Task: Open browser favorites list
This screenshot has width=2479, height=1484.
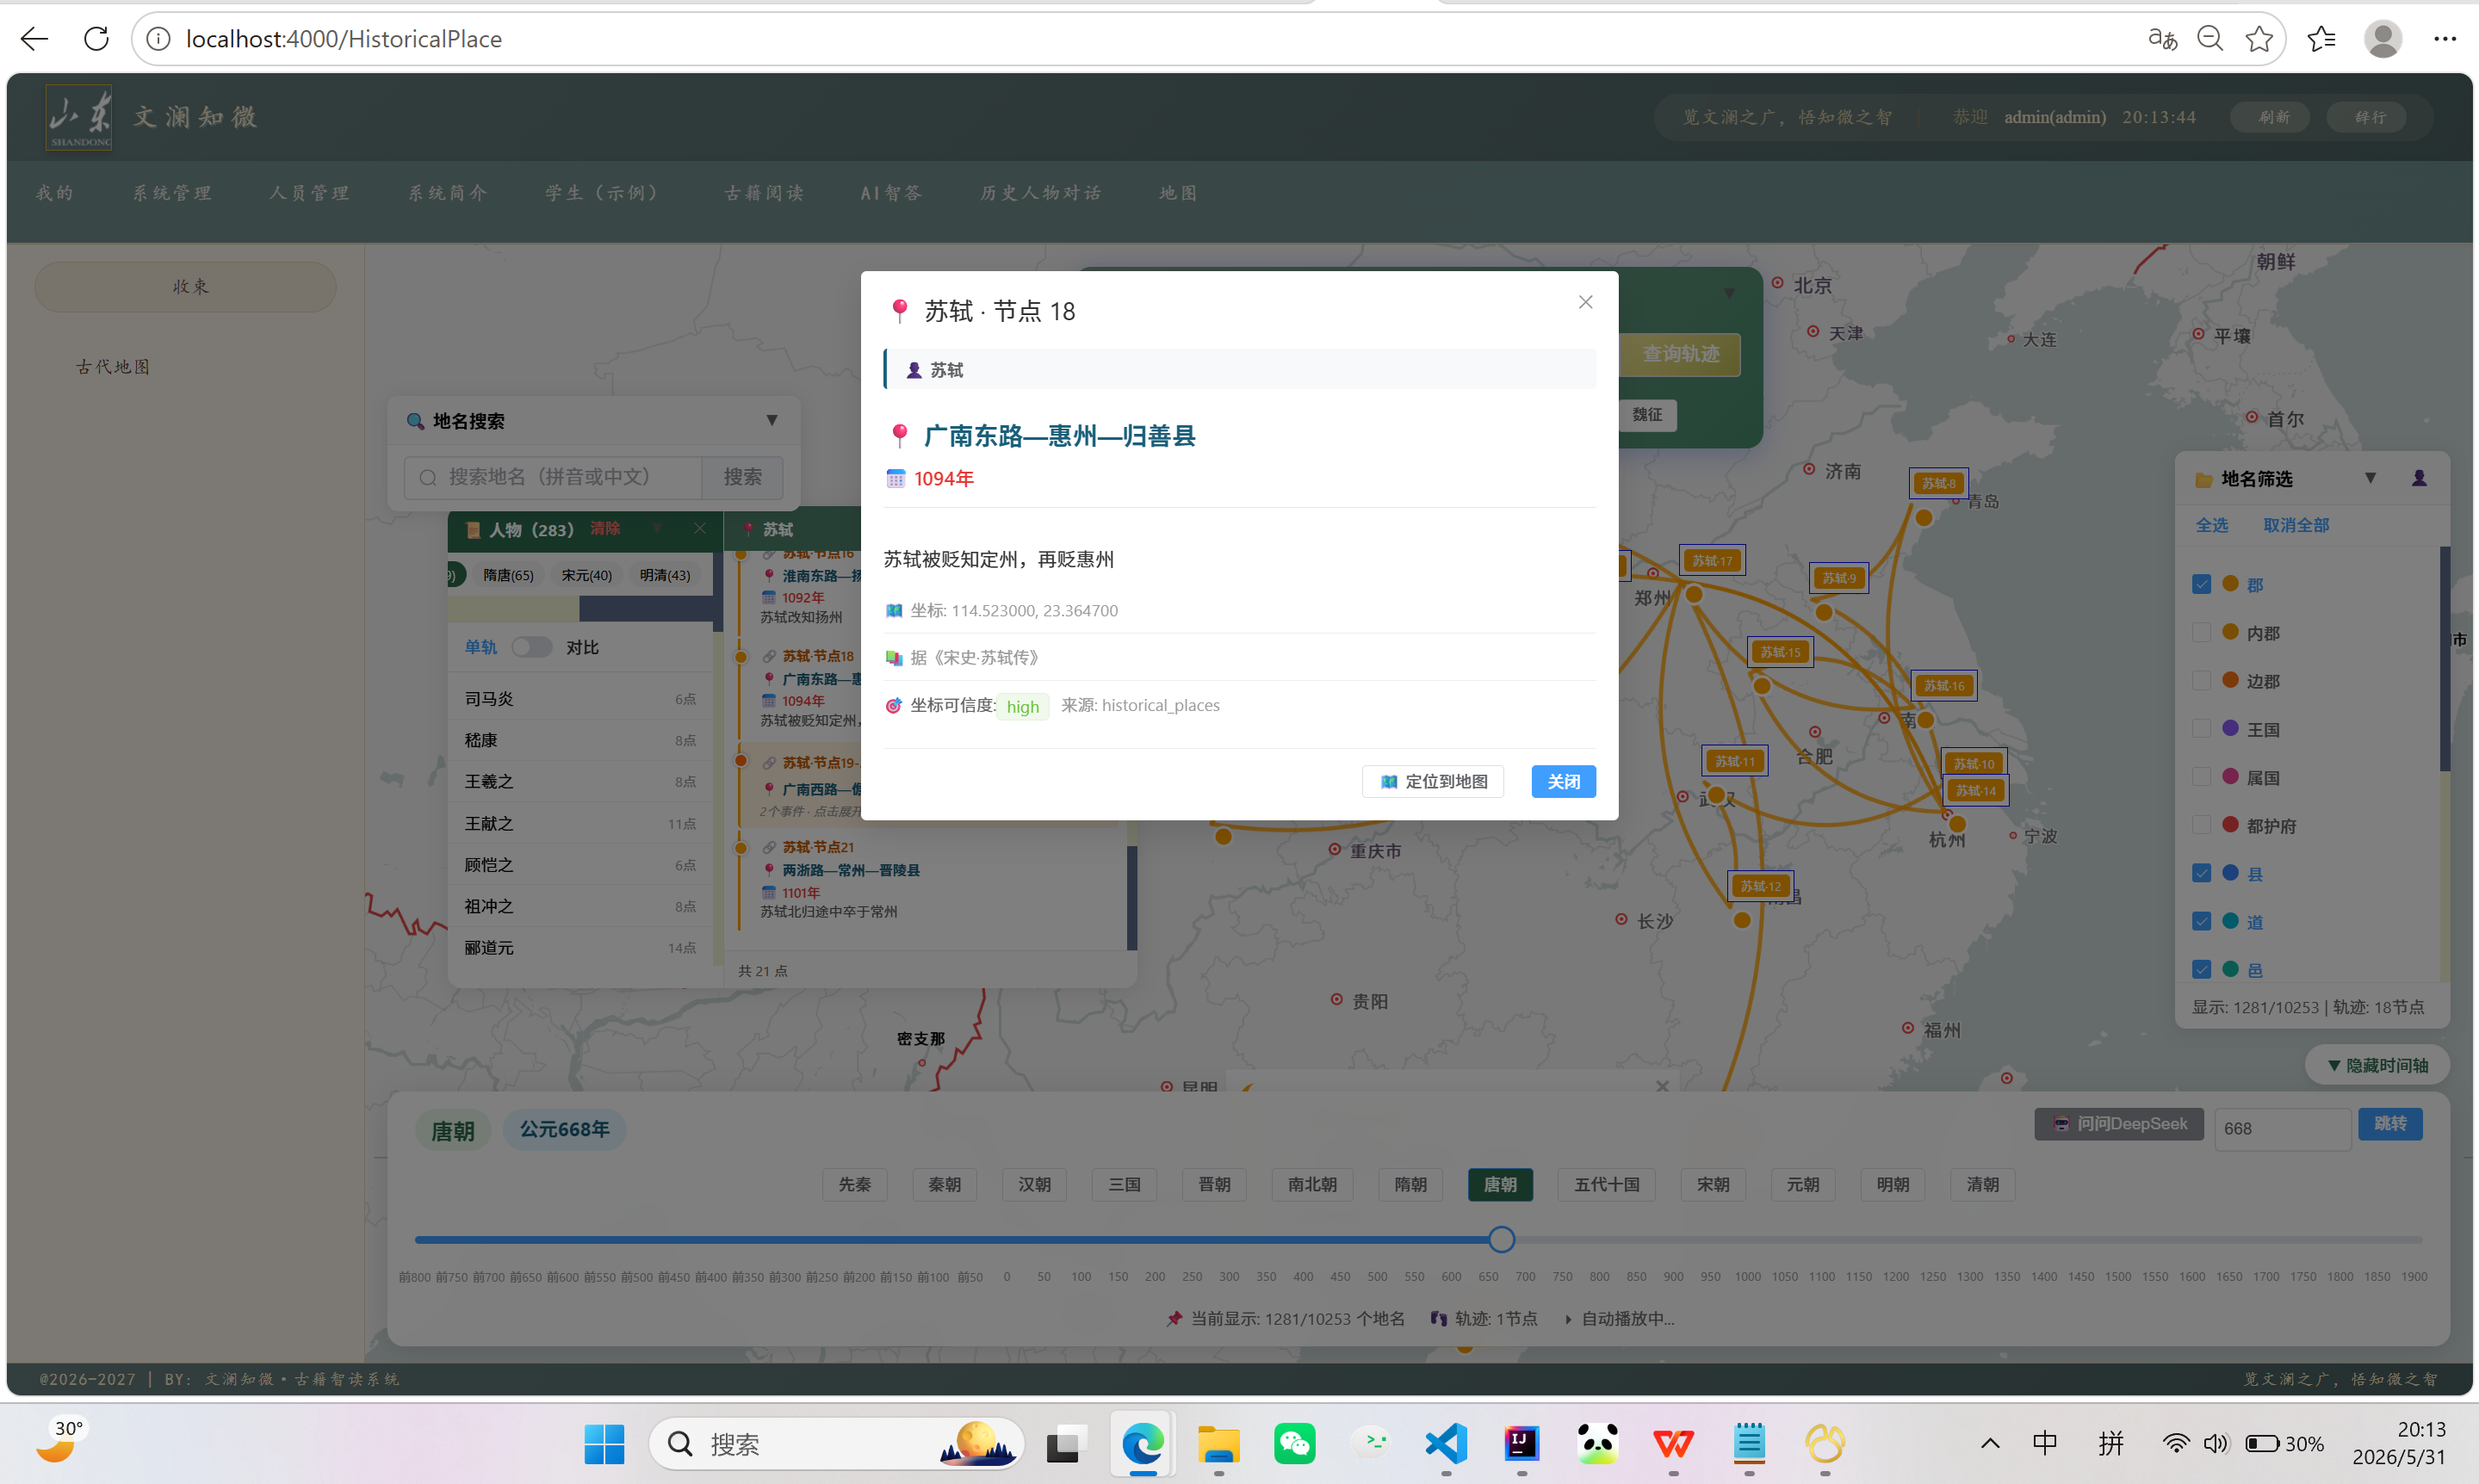Action: (2321, 39)
